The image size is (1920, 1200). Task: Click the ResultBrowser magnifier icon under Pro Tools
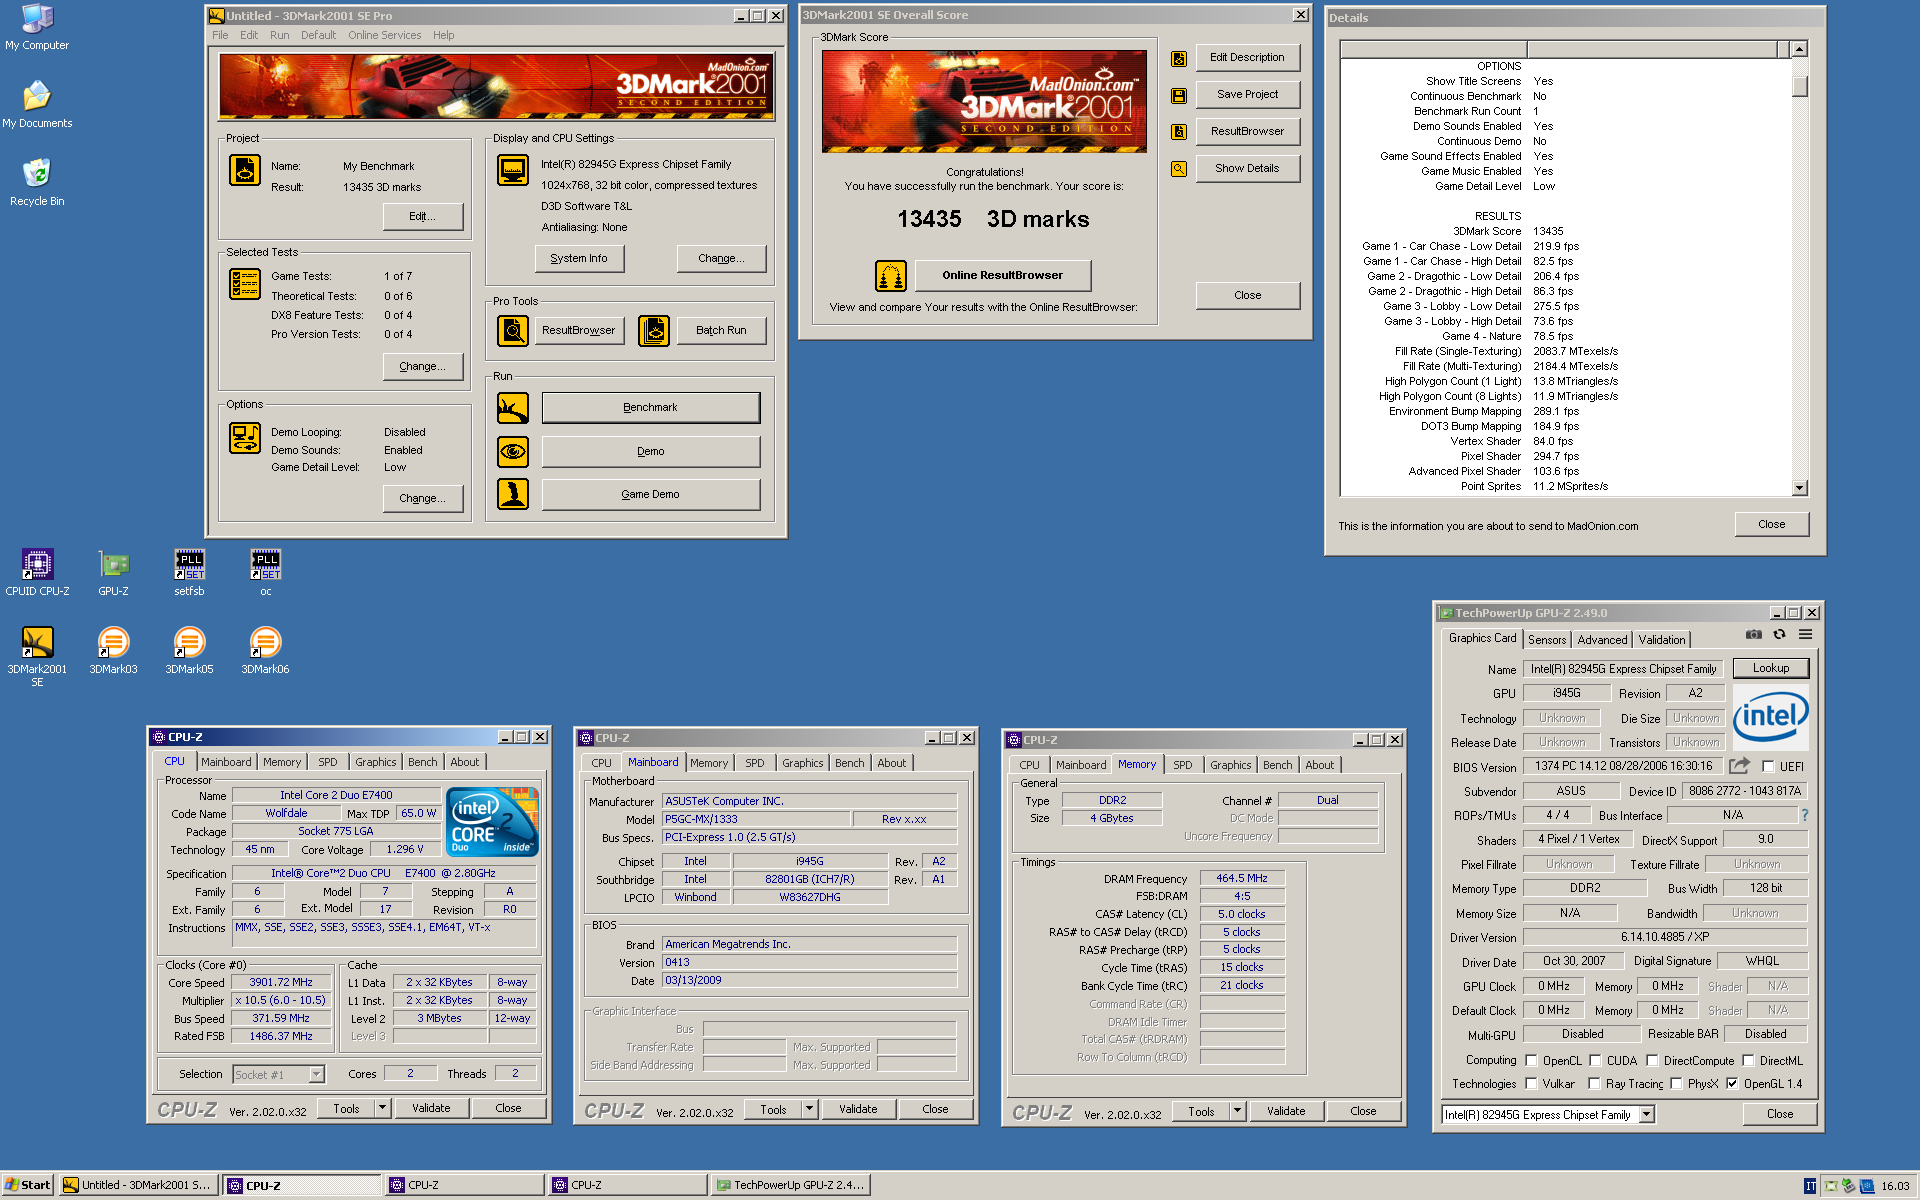click(513, 330)
